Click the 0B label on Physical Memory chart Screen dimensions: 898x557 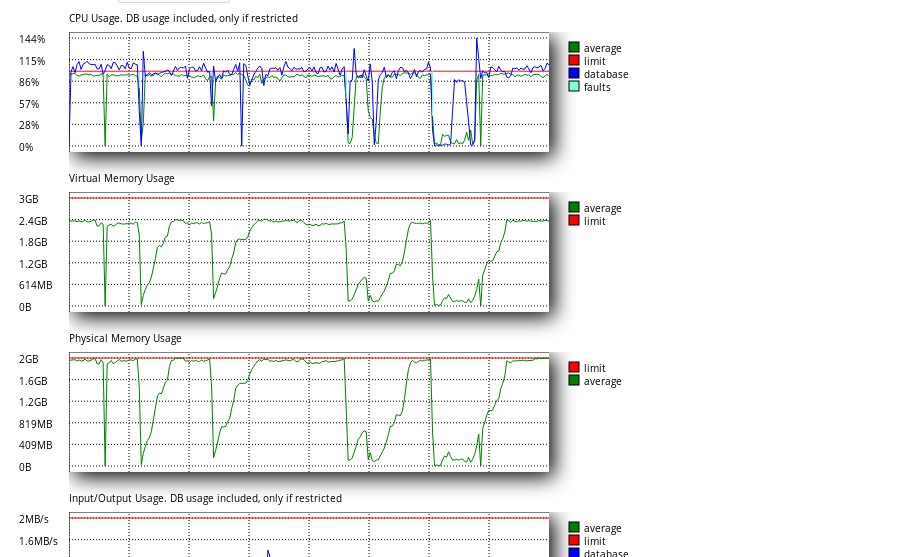click(x=25, y=467)
